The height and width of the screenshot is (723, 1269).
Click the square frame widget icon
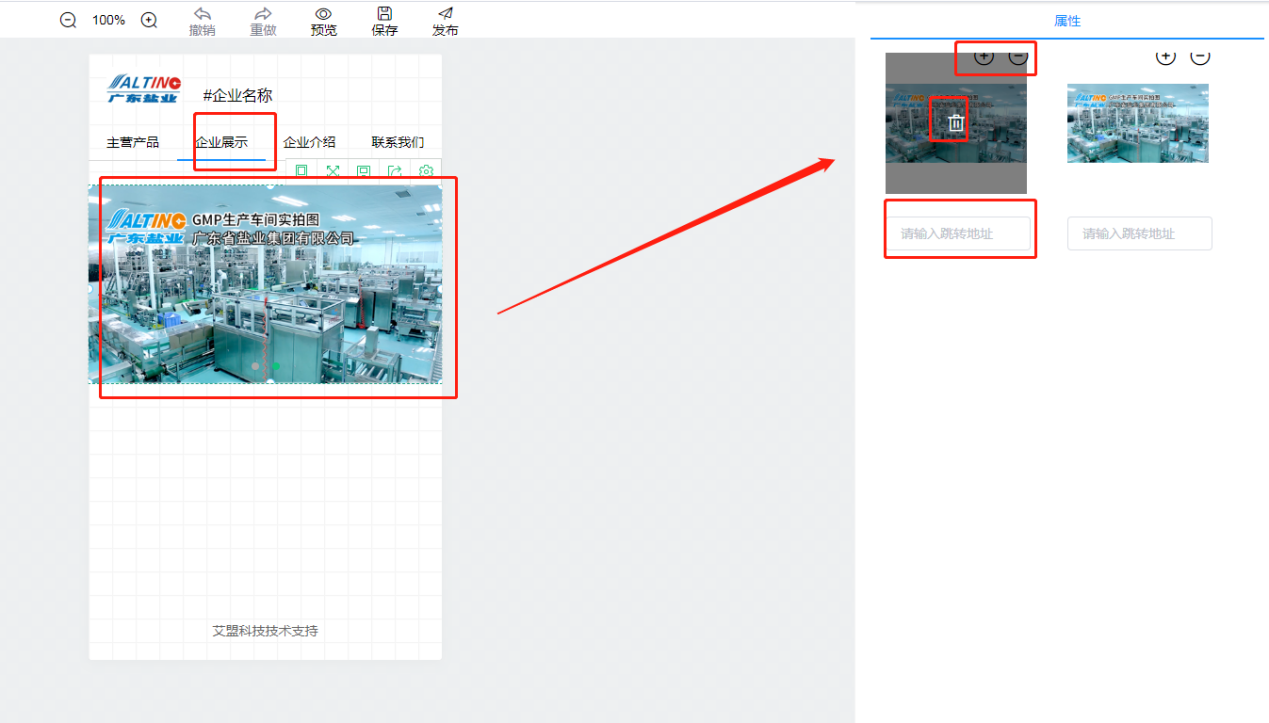[301, 172]
